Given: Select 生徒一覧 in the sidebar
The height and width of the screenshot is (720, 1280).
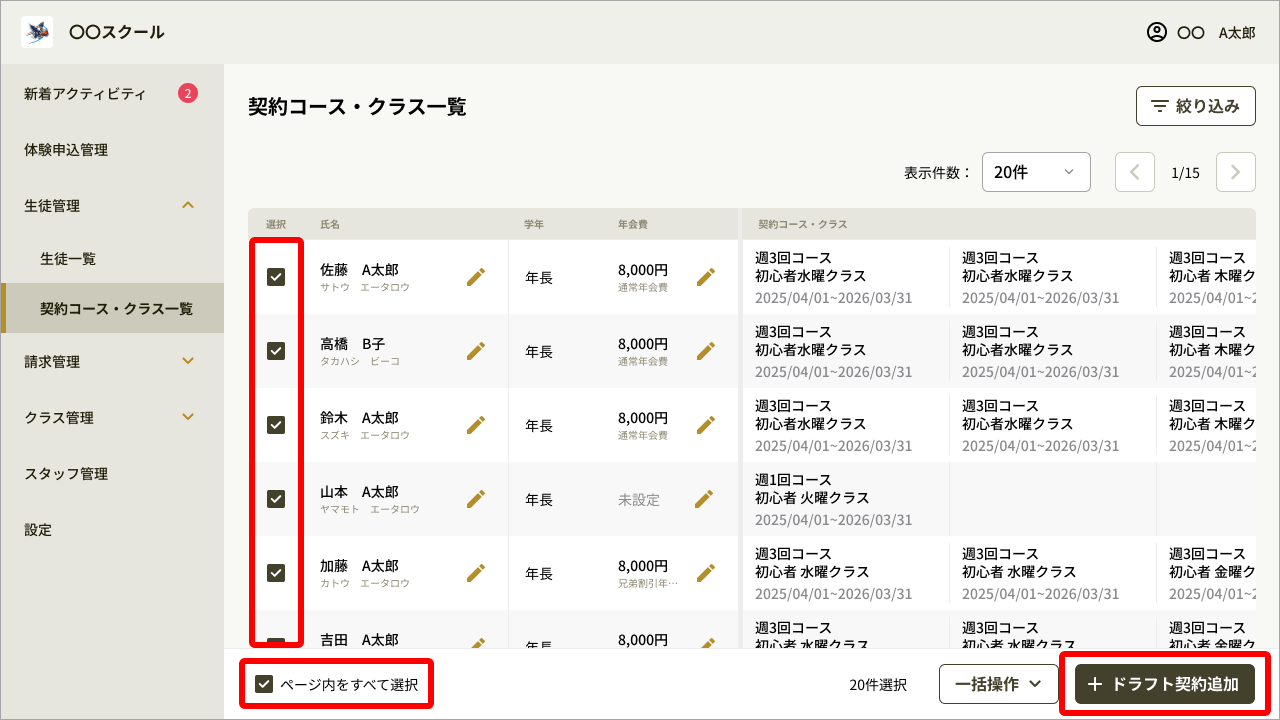Looking at the screenshot, I should (x=68, y=259).
